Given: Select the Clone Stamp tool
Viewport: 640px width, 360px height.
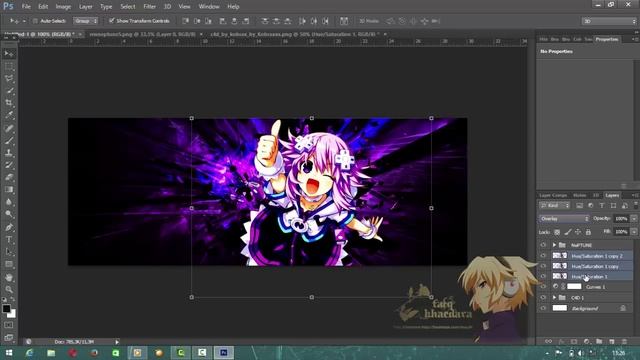Looking at the screenshot, I should (x=9, y=153).
